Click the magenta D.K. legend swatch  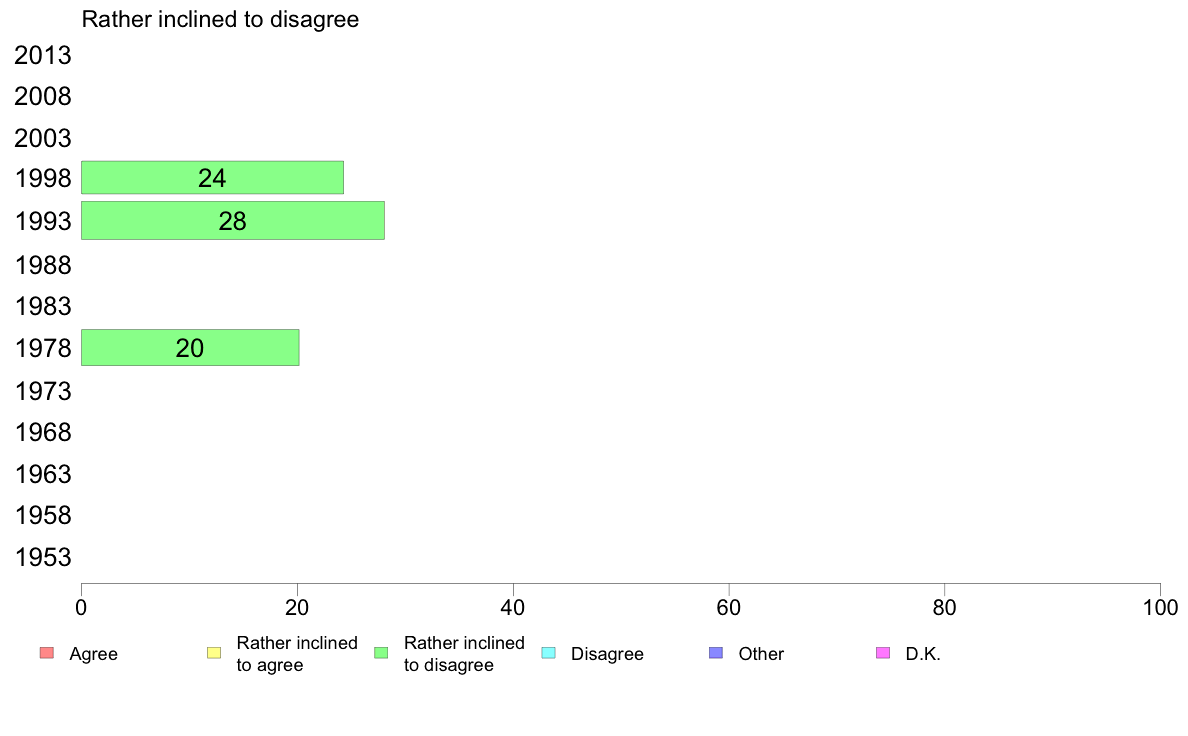(x=883, y=653)
